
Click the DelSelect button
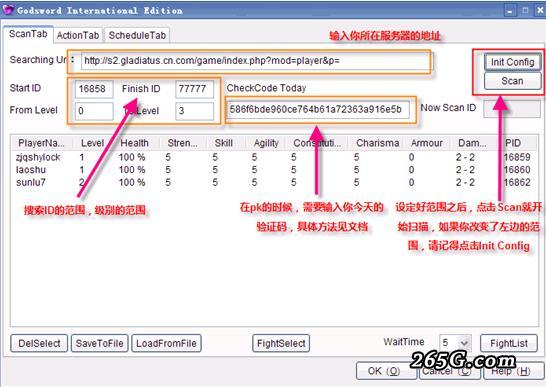[39, 343]
